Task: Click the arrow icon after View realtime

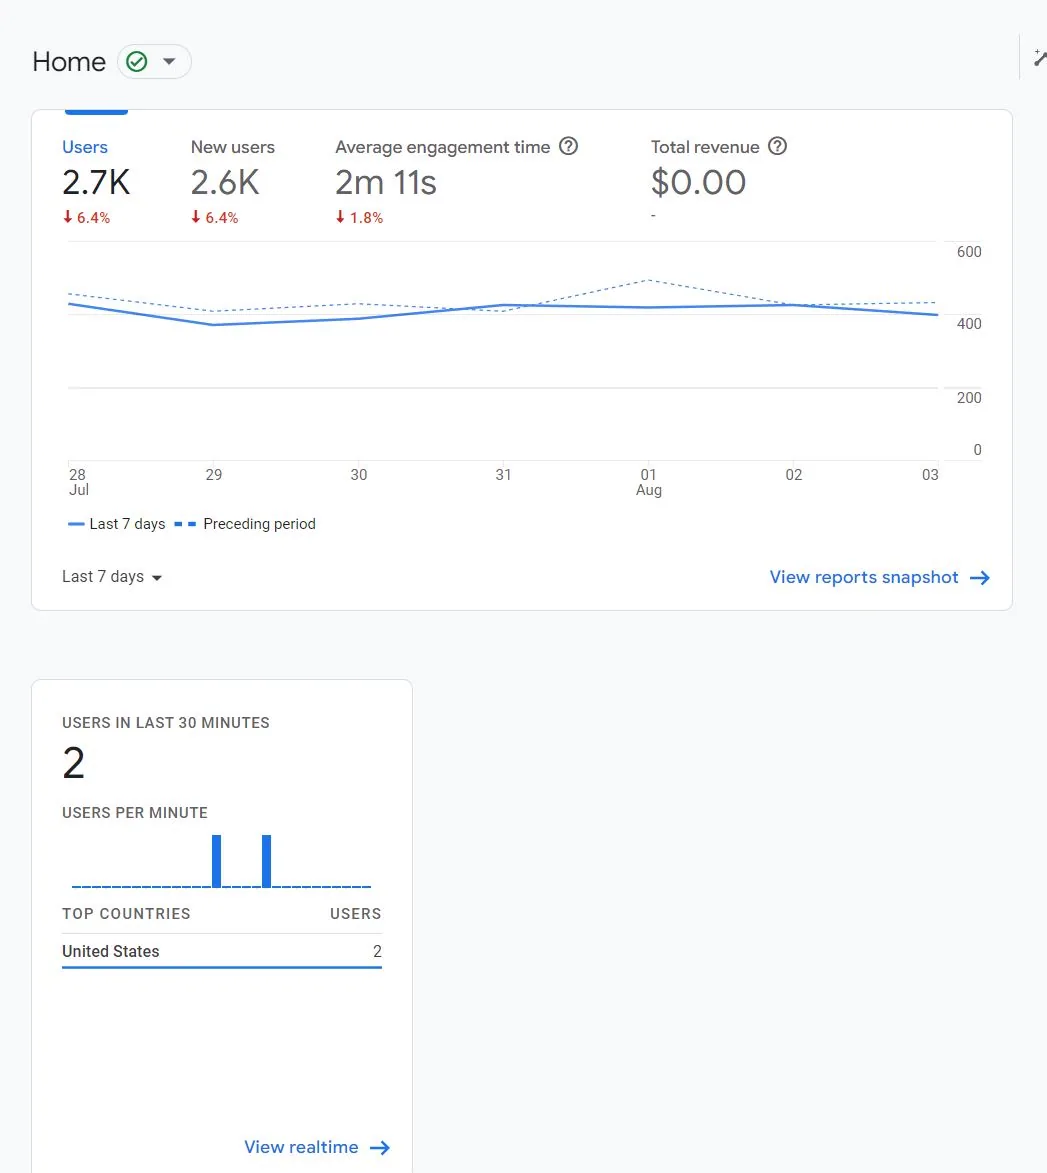Action: click(x=380, y=1148)
